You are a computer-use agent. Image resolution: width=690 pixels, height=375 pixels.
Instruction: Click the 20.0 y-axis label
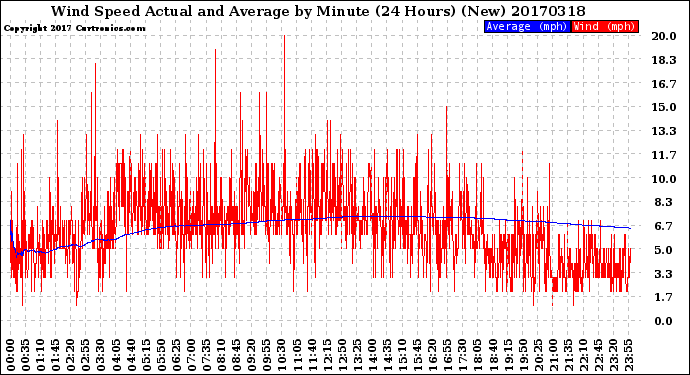pos(664,36)
